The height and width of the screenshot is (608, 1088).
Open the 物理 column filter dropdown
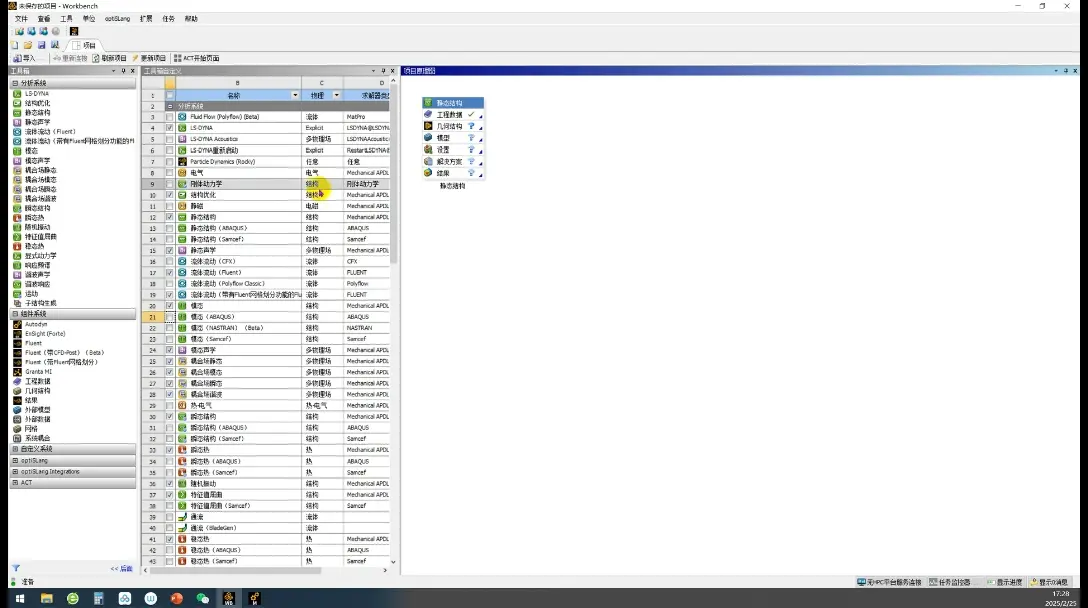pyautogui.click(x=337, y=95)
